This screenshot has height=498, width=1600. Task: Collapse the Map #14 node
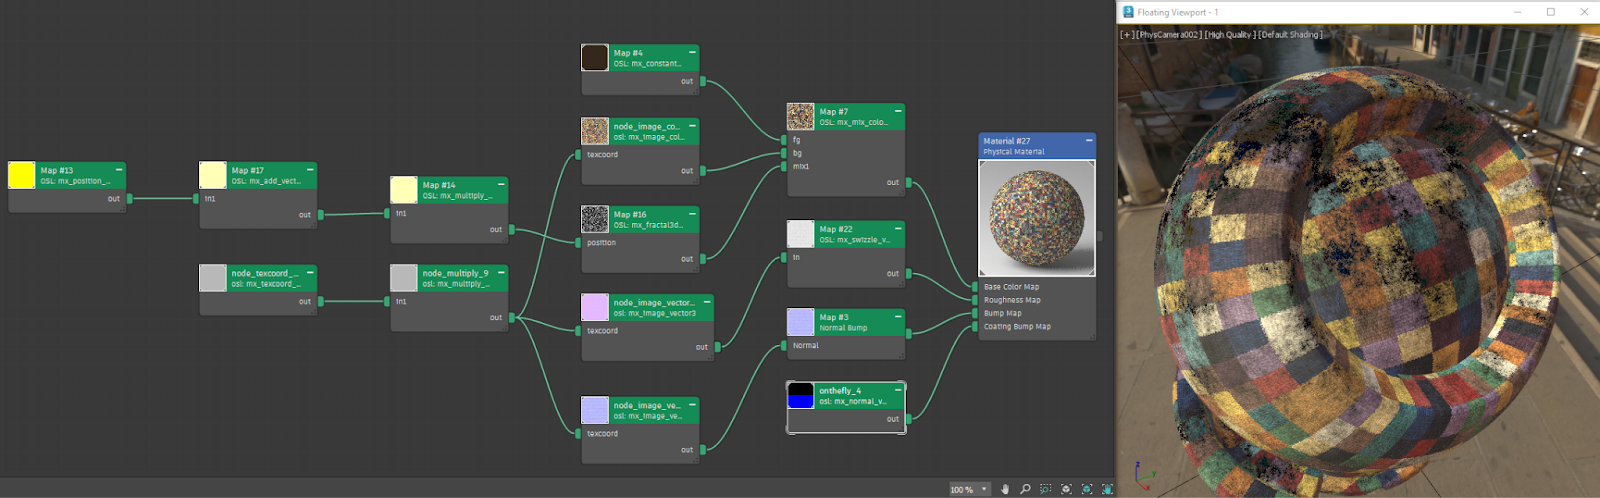(501, 185)
